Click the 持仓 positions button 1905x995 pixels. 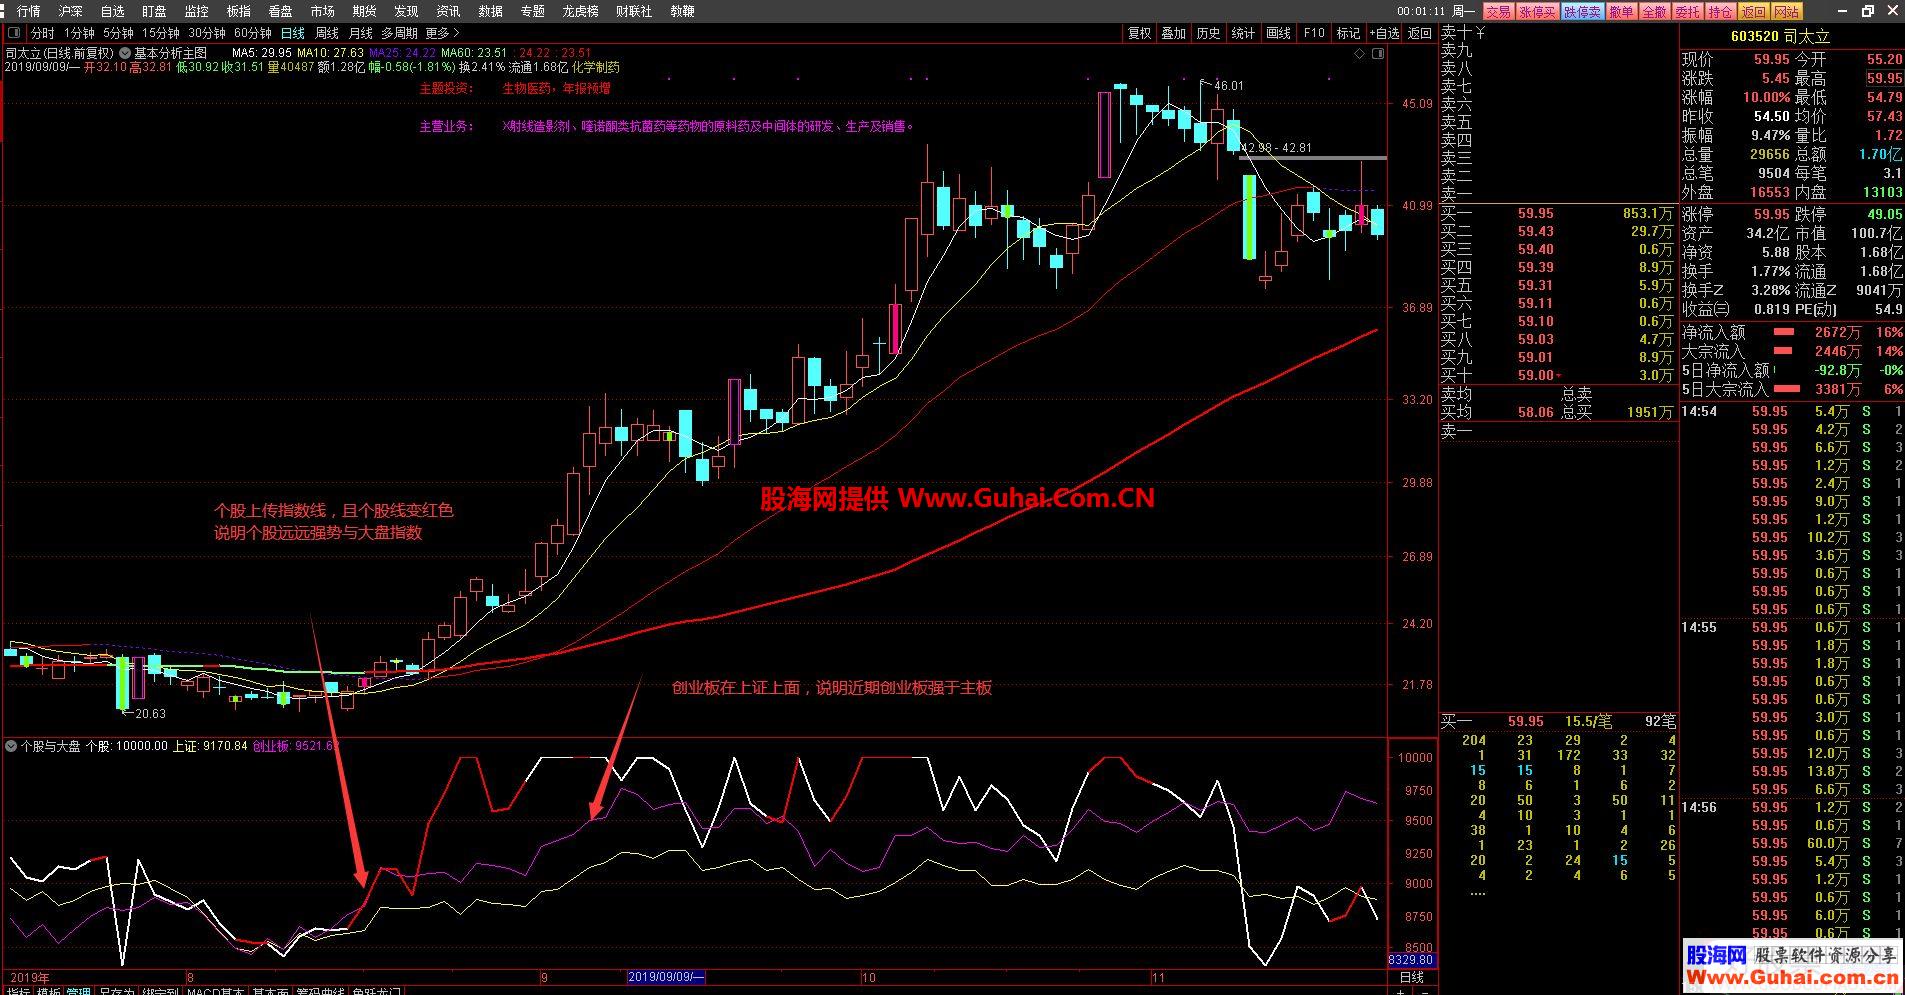point(1720,11)
